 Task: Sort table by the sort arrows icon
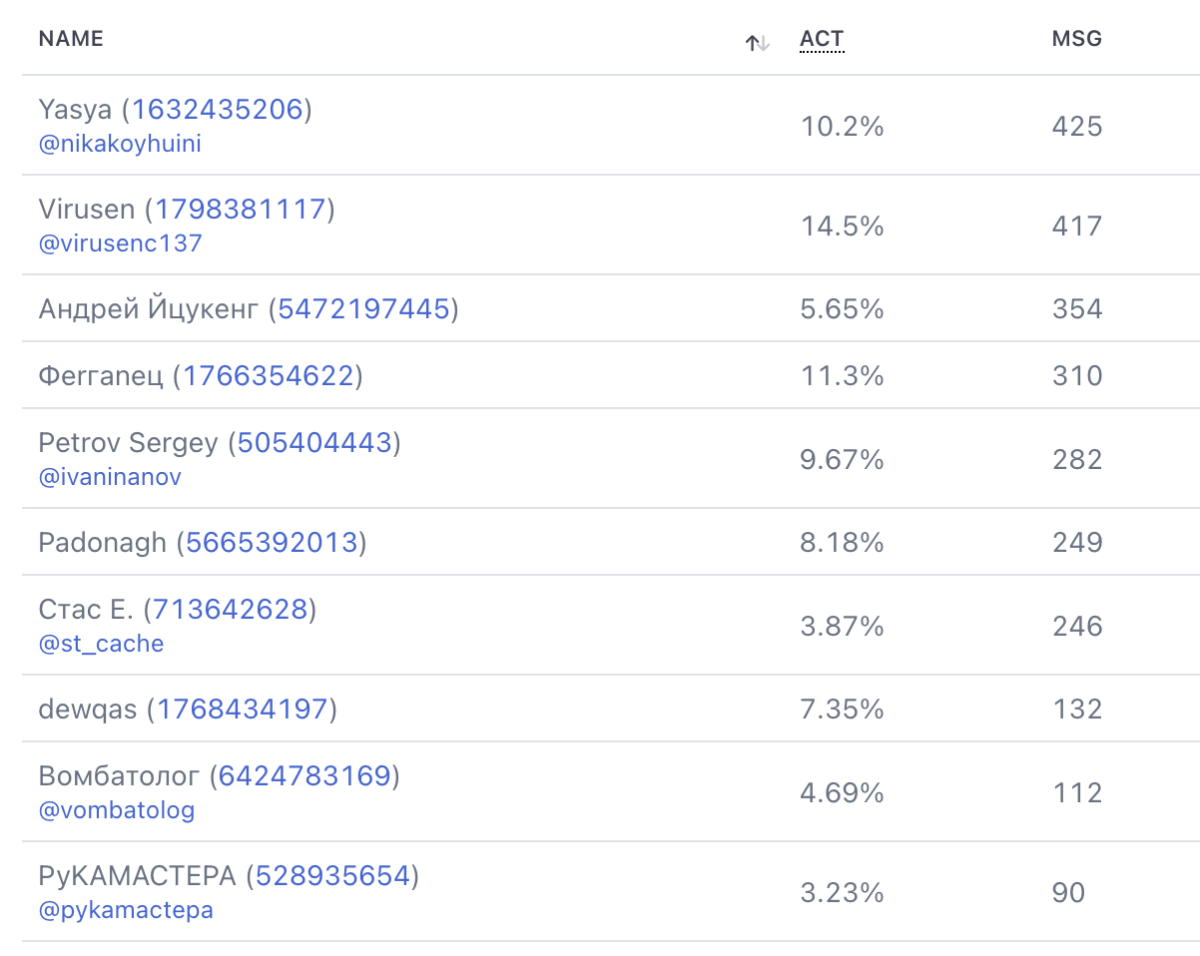[757, 43]
